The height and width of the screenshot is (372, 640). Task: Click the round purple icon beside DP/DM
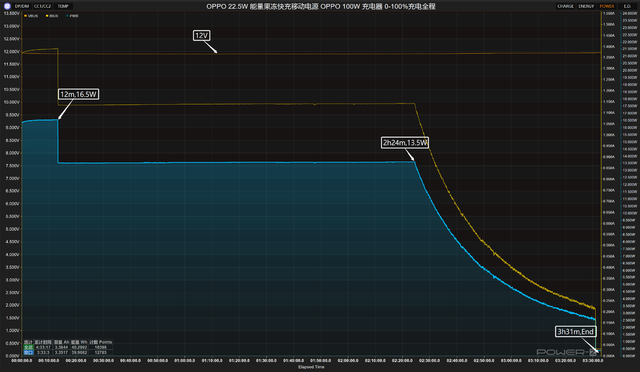[7, 6]
